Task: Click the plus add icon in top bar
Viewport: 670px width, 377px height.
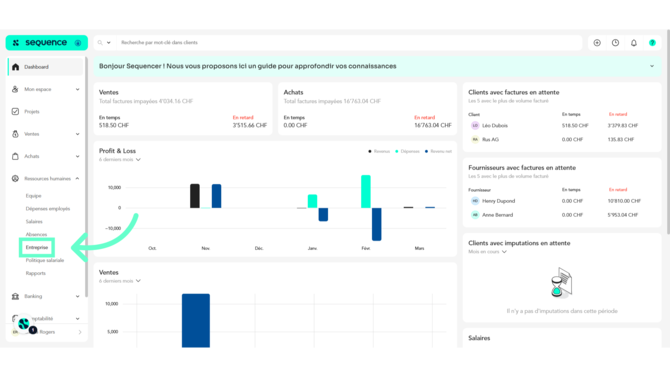Action: tap(597, 43)
